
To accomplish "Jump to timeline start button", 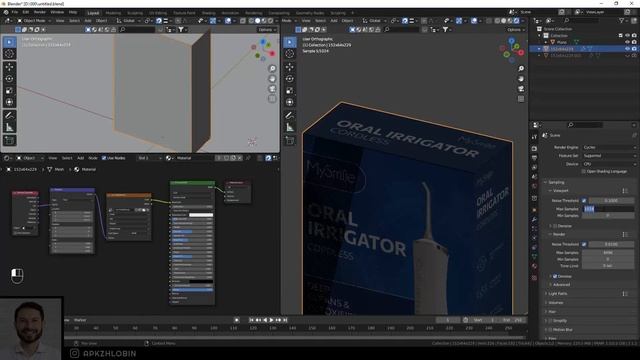I will coord(251,320).
